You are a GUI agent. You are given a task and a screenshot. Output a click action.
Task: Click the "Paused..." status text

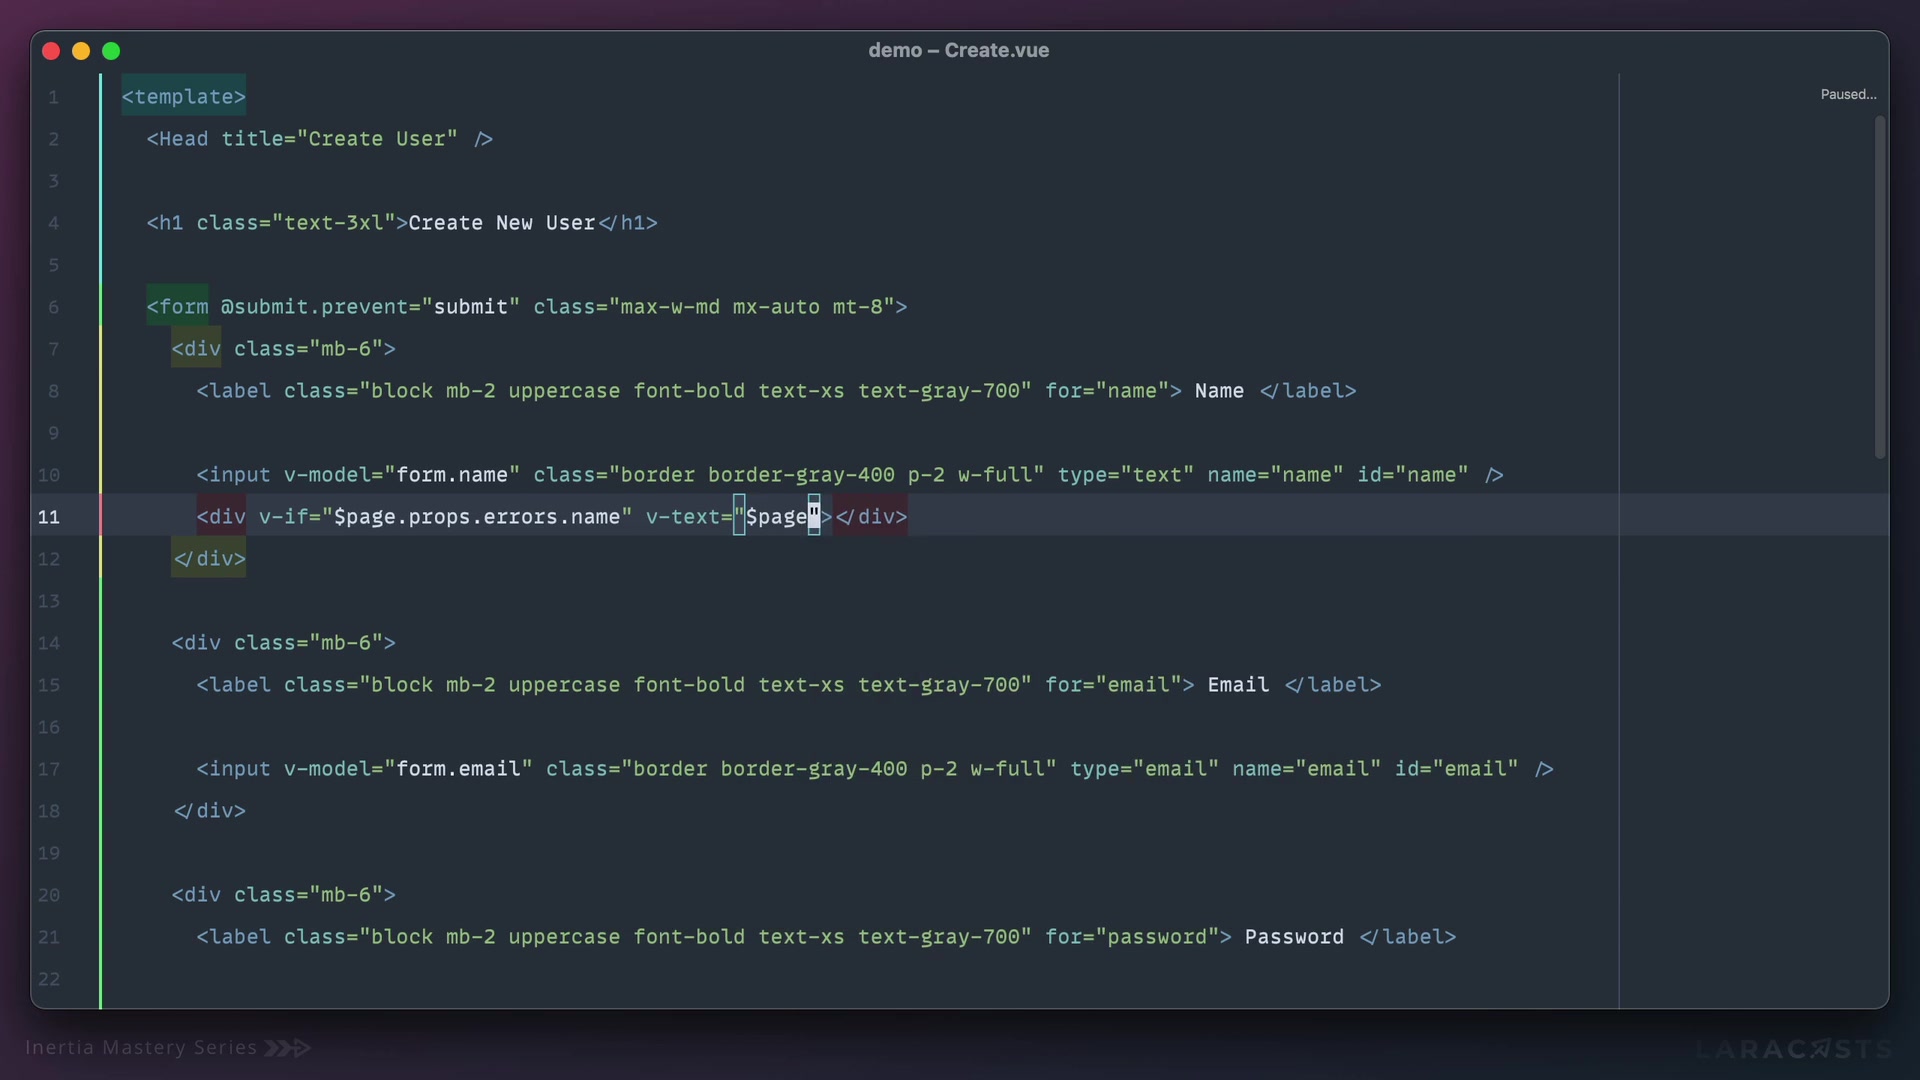pyautogui.click(x=1848, y=94)
